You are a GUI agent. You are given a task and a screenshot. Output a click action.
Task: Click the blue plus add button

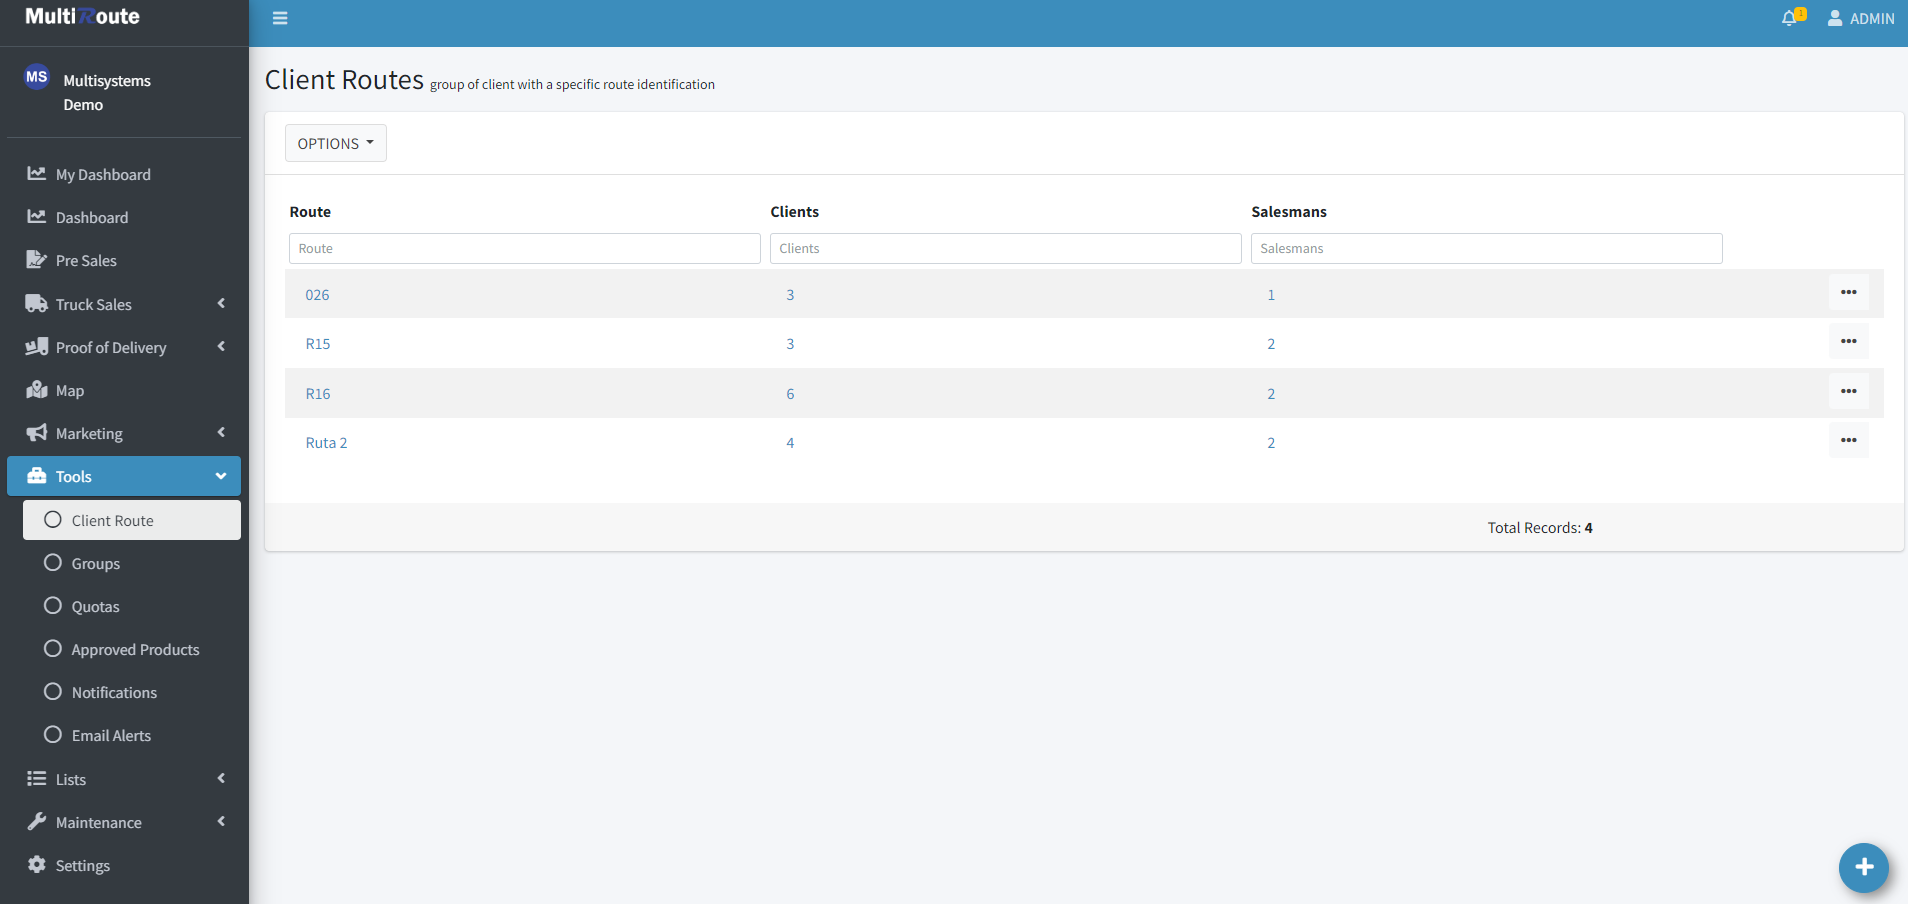click(1863, 867)
